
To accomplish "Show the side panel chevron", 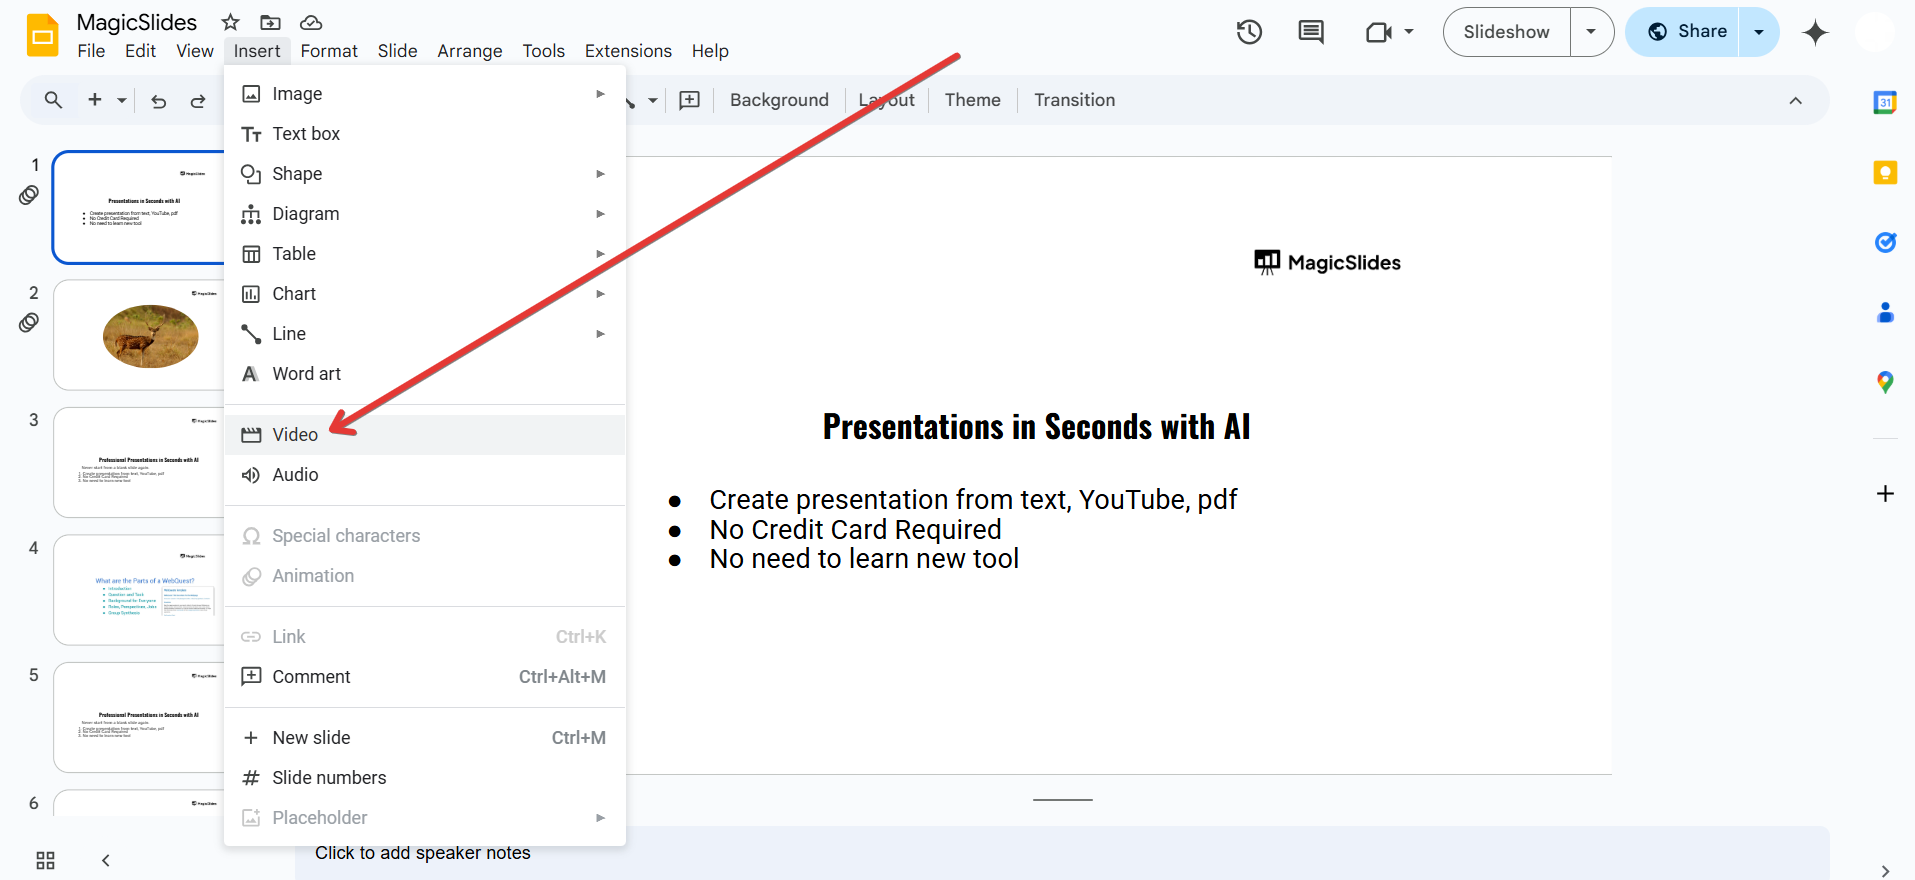I will [x=1885, y=869].
